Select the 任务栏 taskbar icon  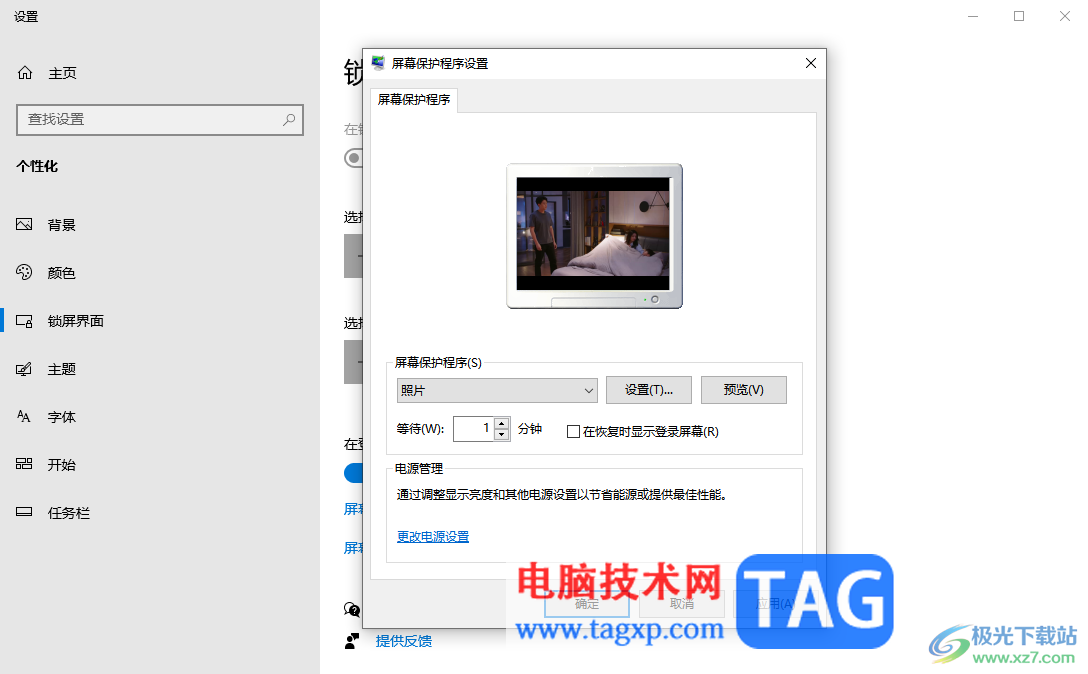coord(24,512)
